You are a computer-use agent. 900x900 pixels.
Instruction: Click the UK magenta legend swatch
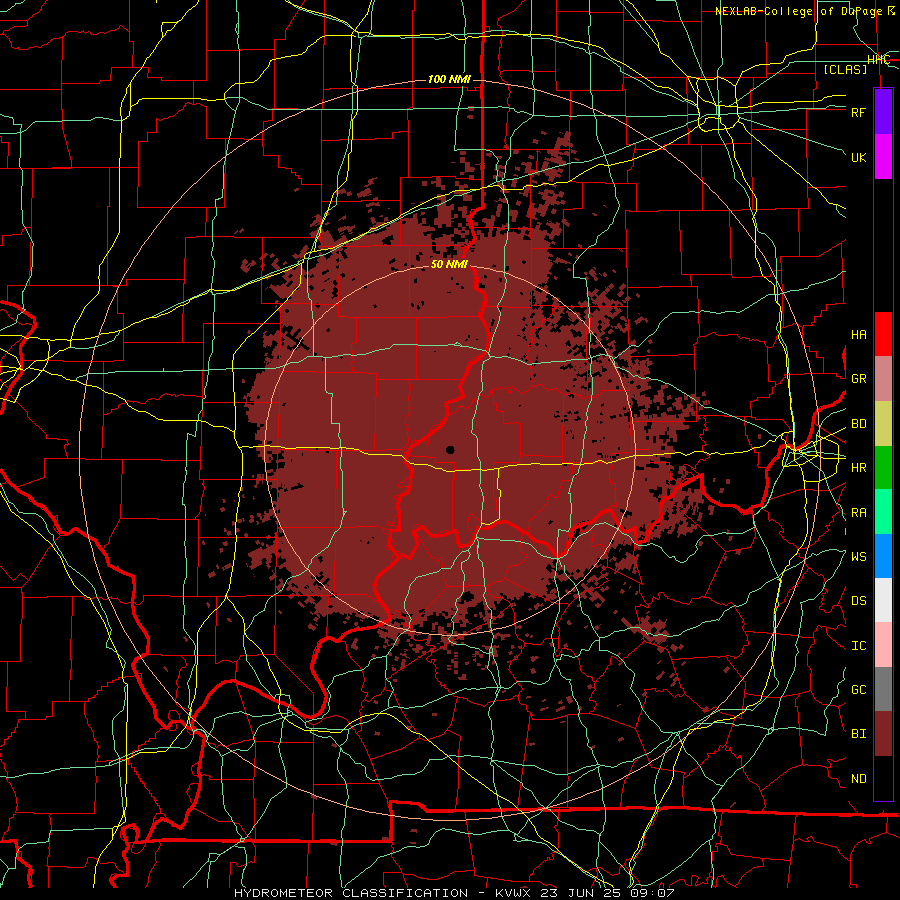click(883, 157)
